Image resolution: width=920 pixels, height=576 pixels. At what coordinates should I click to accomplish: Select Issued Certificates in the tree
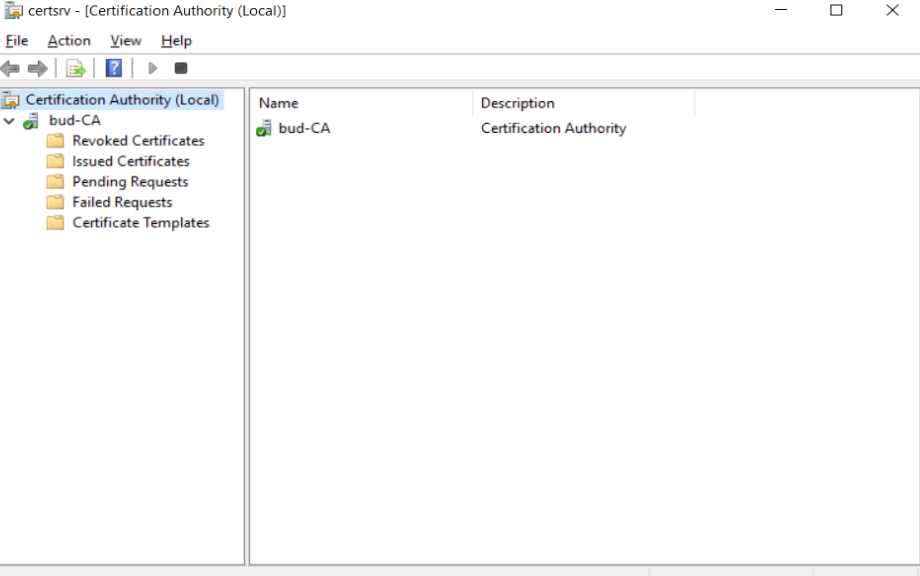click(131, 161)
